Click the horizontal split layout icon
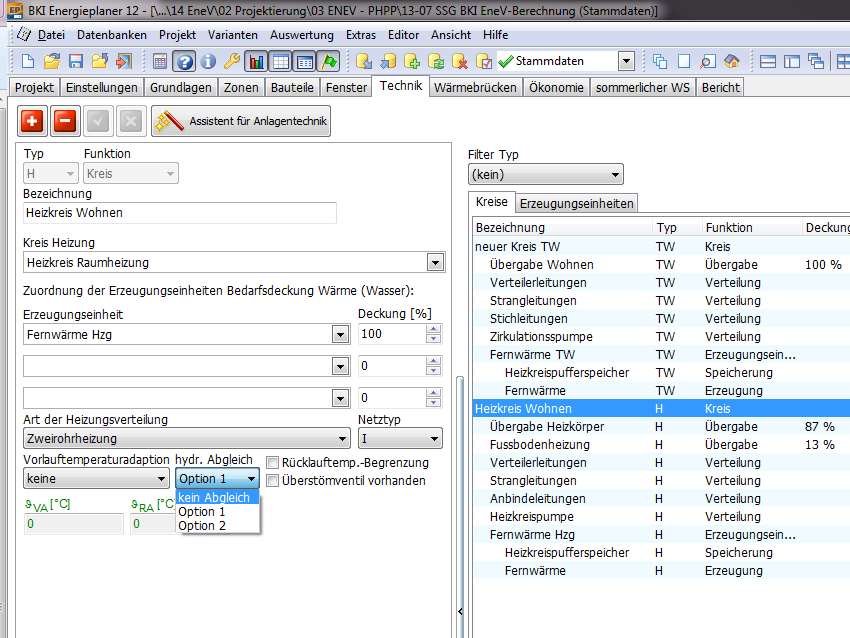 768,61
